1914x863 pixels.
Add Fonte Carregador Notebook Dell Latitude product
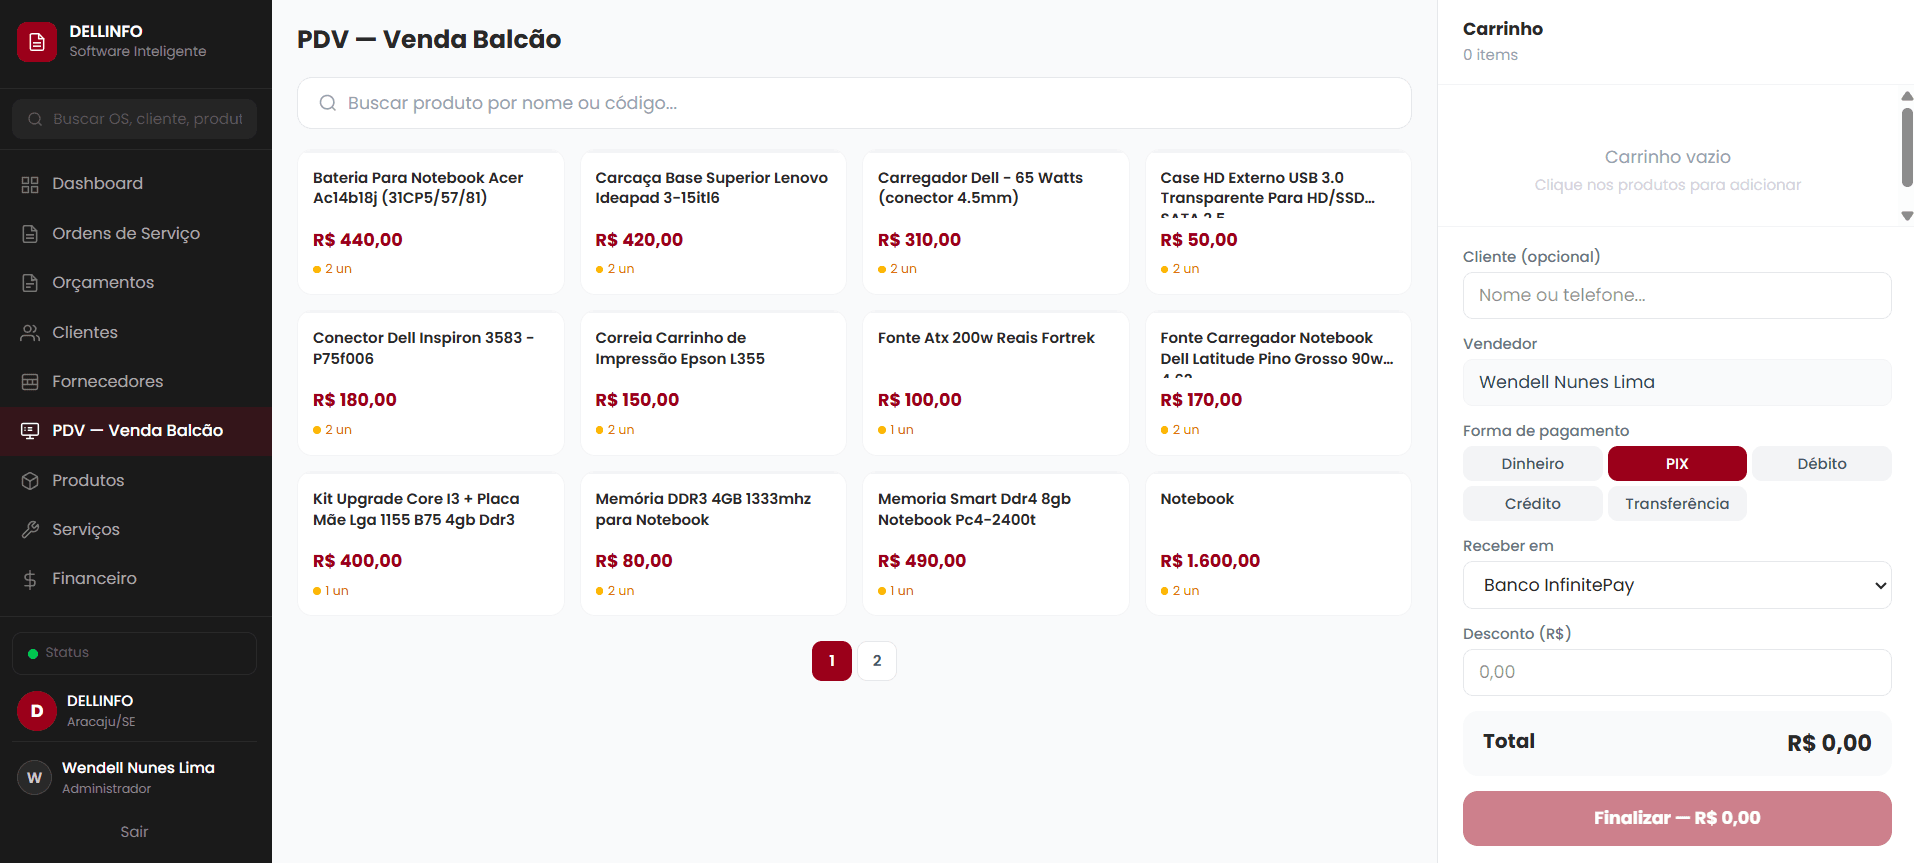[1278, 384]
